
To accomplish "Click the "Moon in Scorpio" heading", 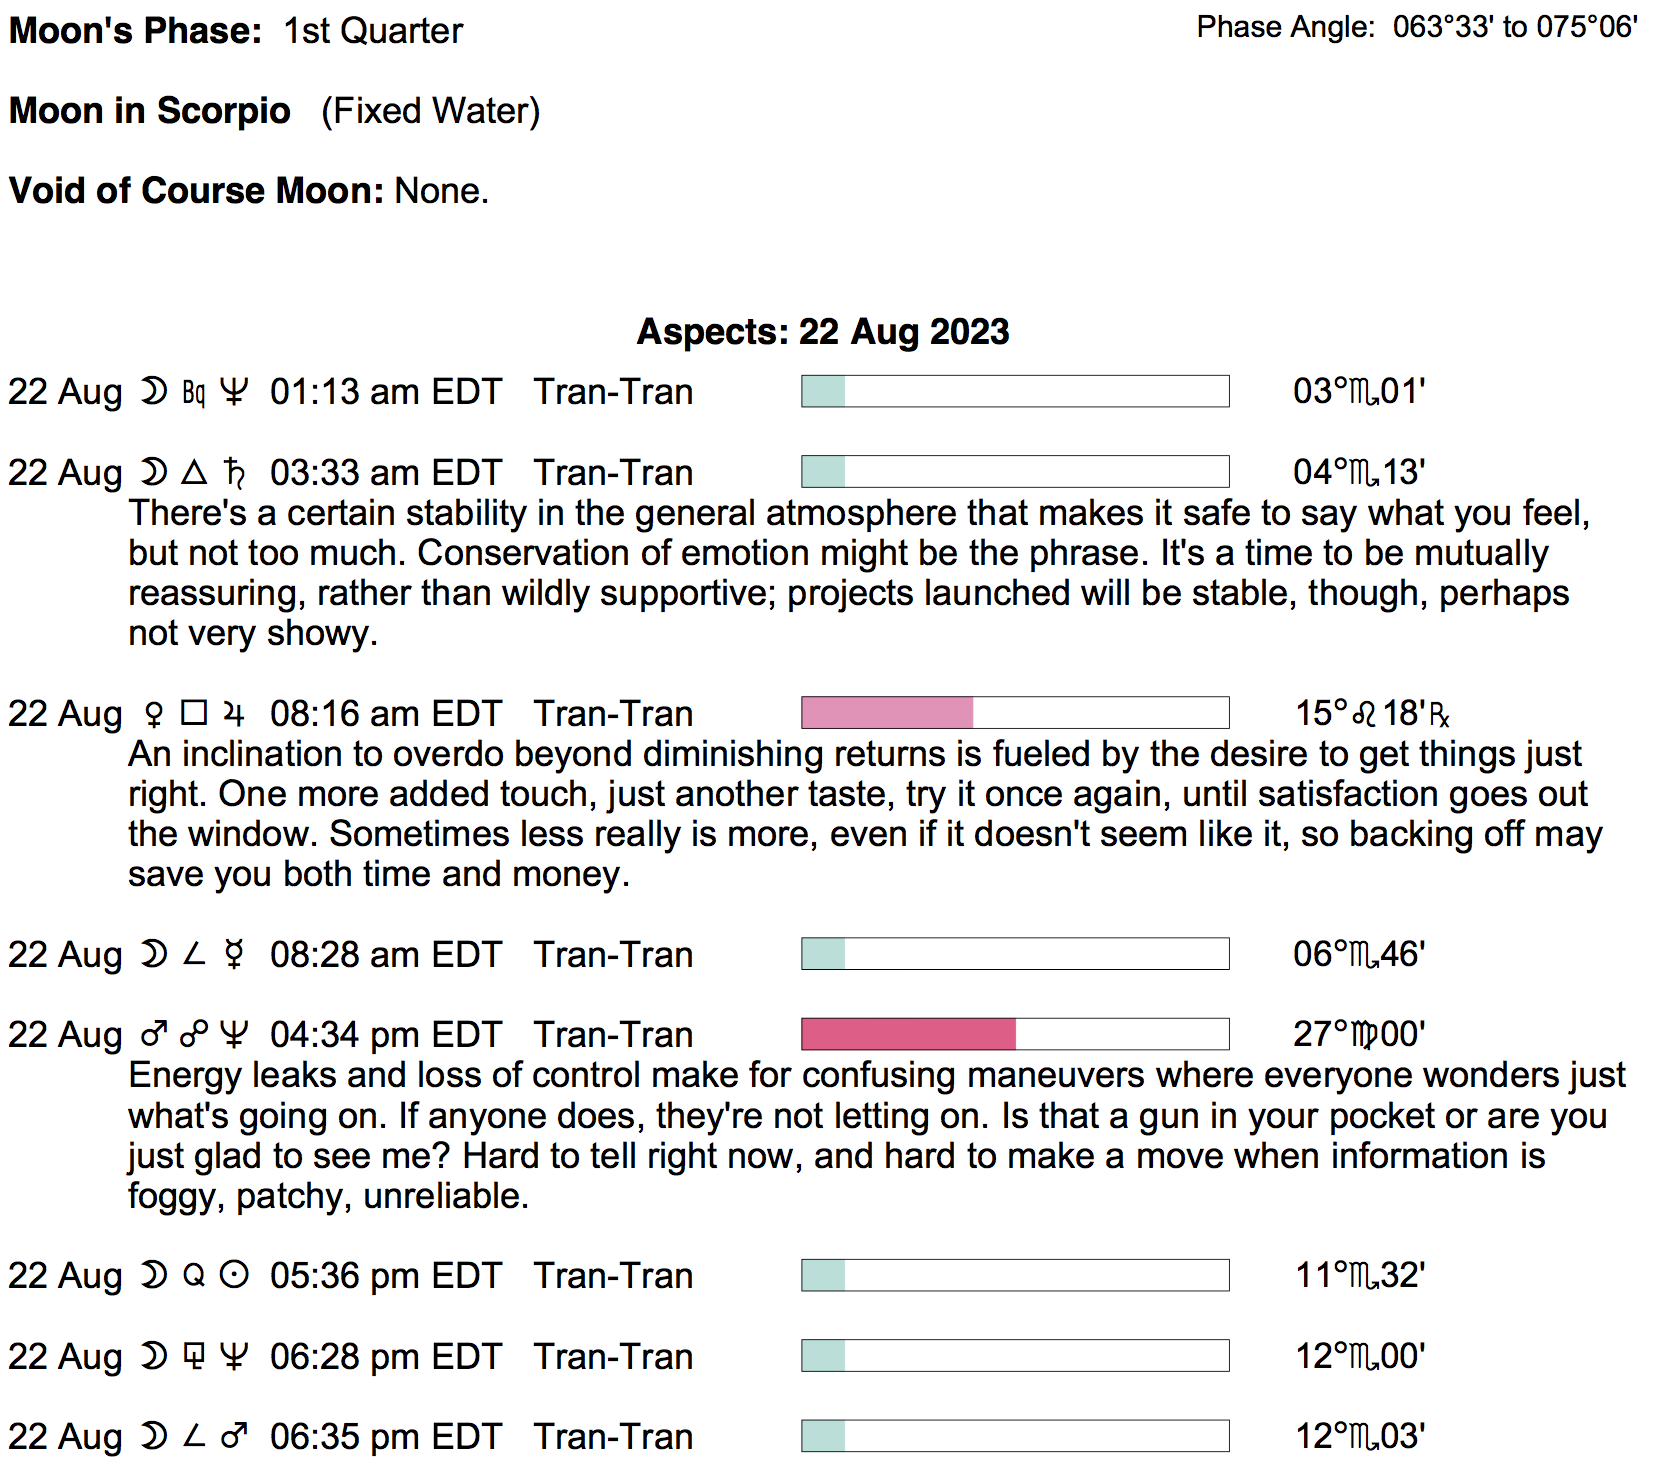I will point(150,111).
